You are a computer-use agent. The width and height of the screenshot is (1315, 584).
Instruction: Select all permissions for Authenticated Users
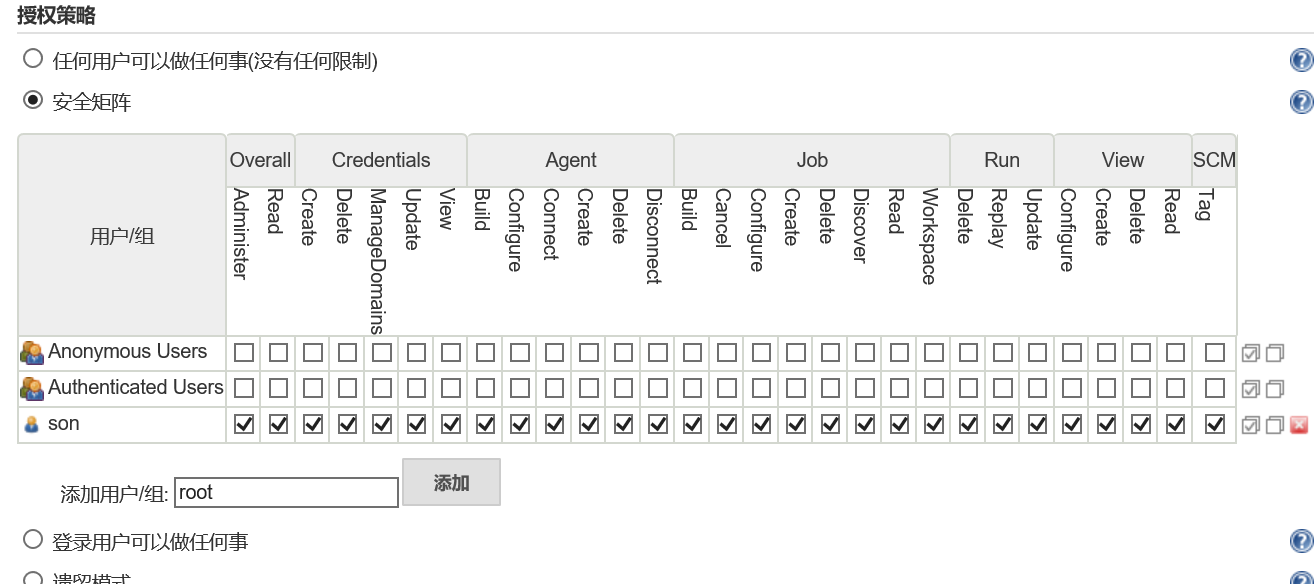(x=1250, y=389)
